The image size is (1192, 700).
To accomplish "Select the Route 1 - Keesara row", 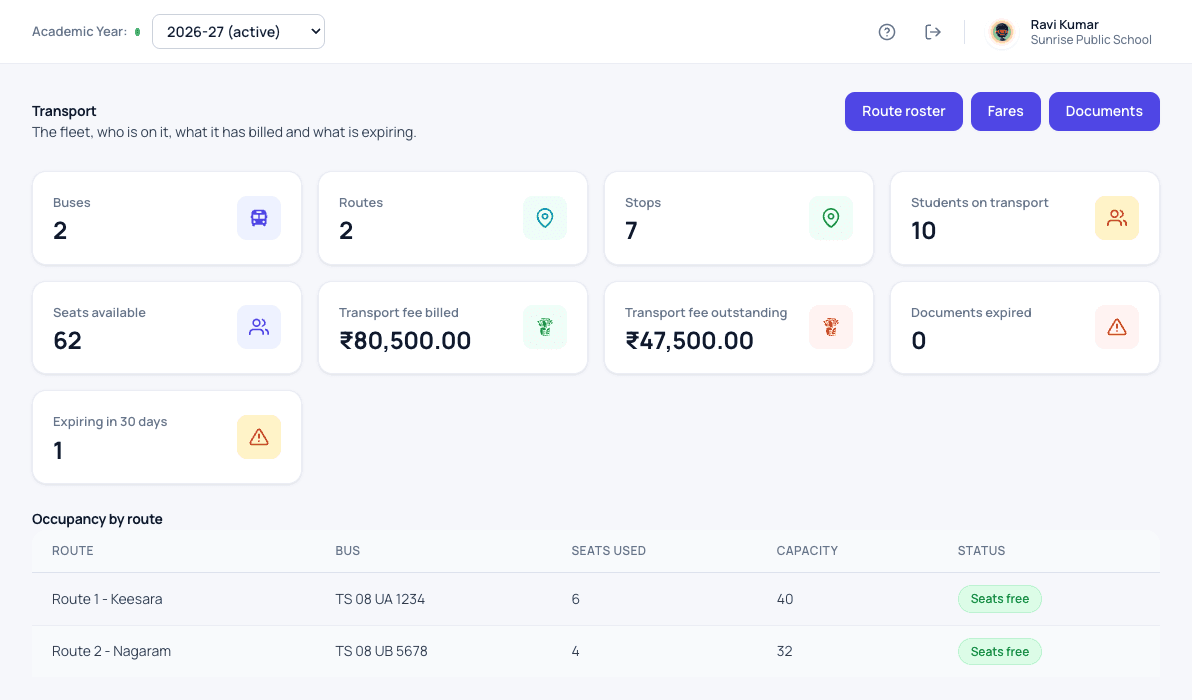I will point(596,599).
